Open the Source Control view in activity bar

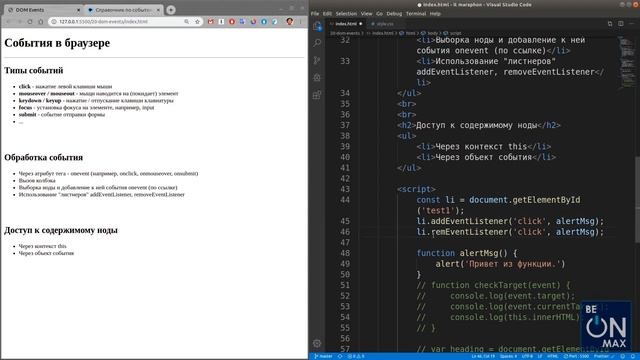317,60
